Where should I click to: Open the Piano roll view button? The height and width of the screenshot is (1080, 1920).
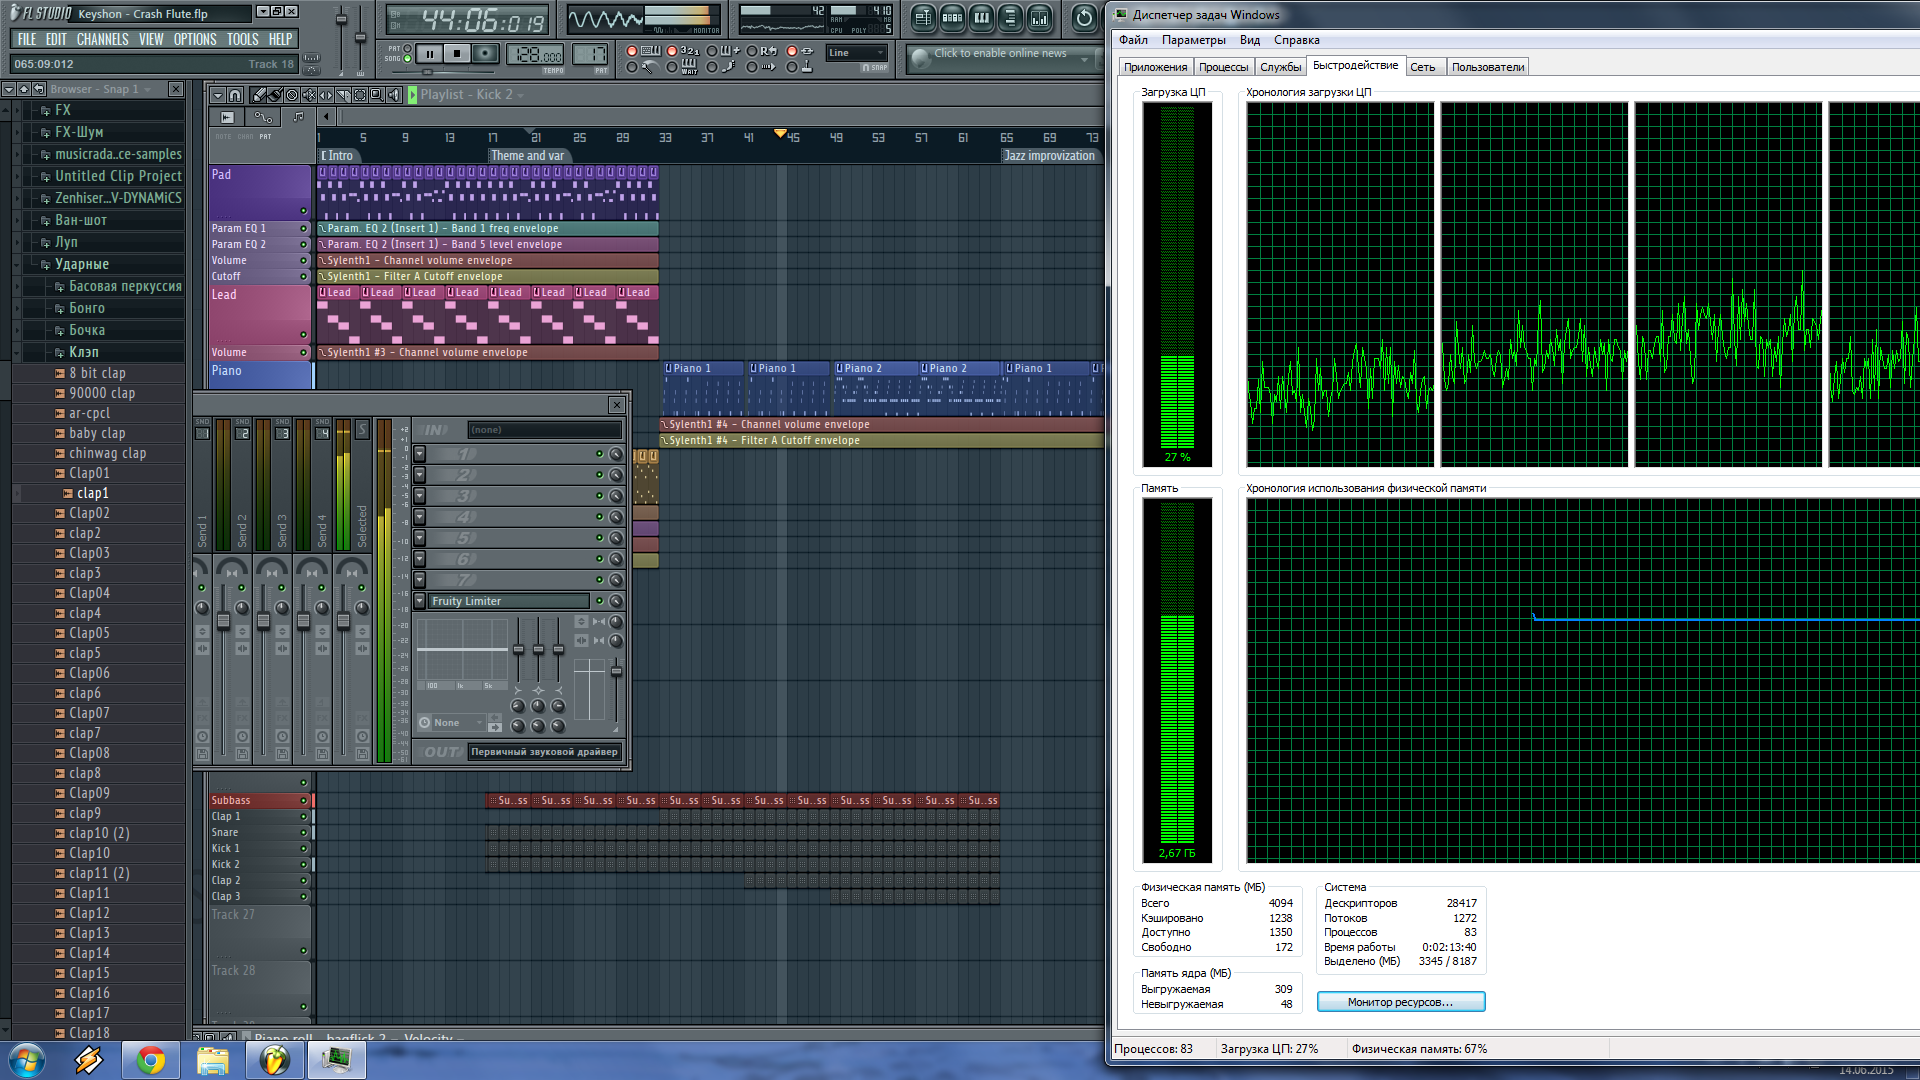click(981, 18)
